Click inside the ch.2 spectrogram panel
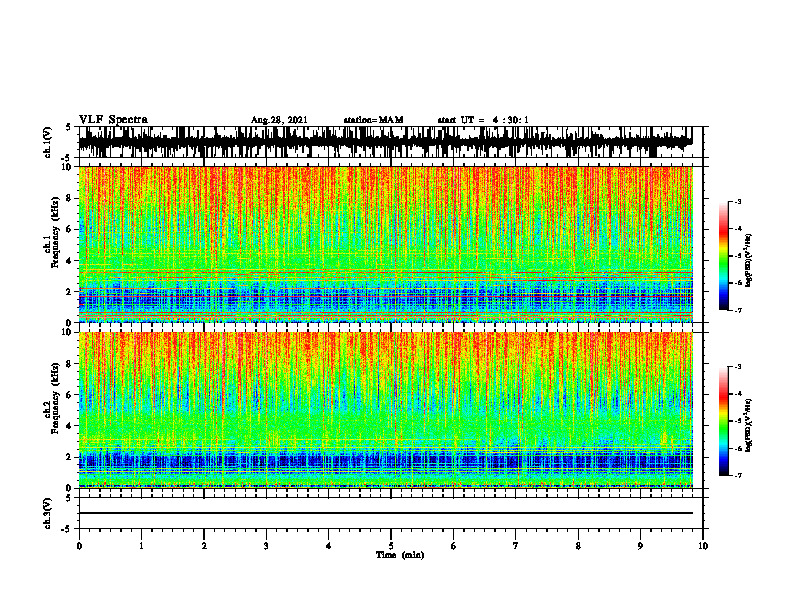The width and height of the screenshot is (792, 612). (385, 410)
